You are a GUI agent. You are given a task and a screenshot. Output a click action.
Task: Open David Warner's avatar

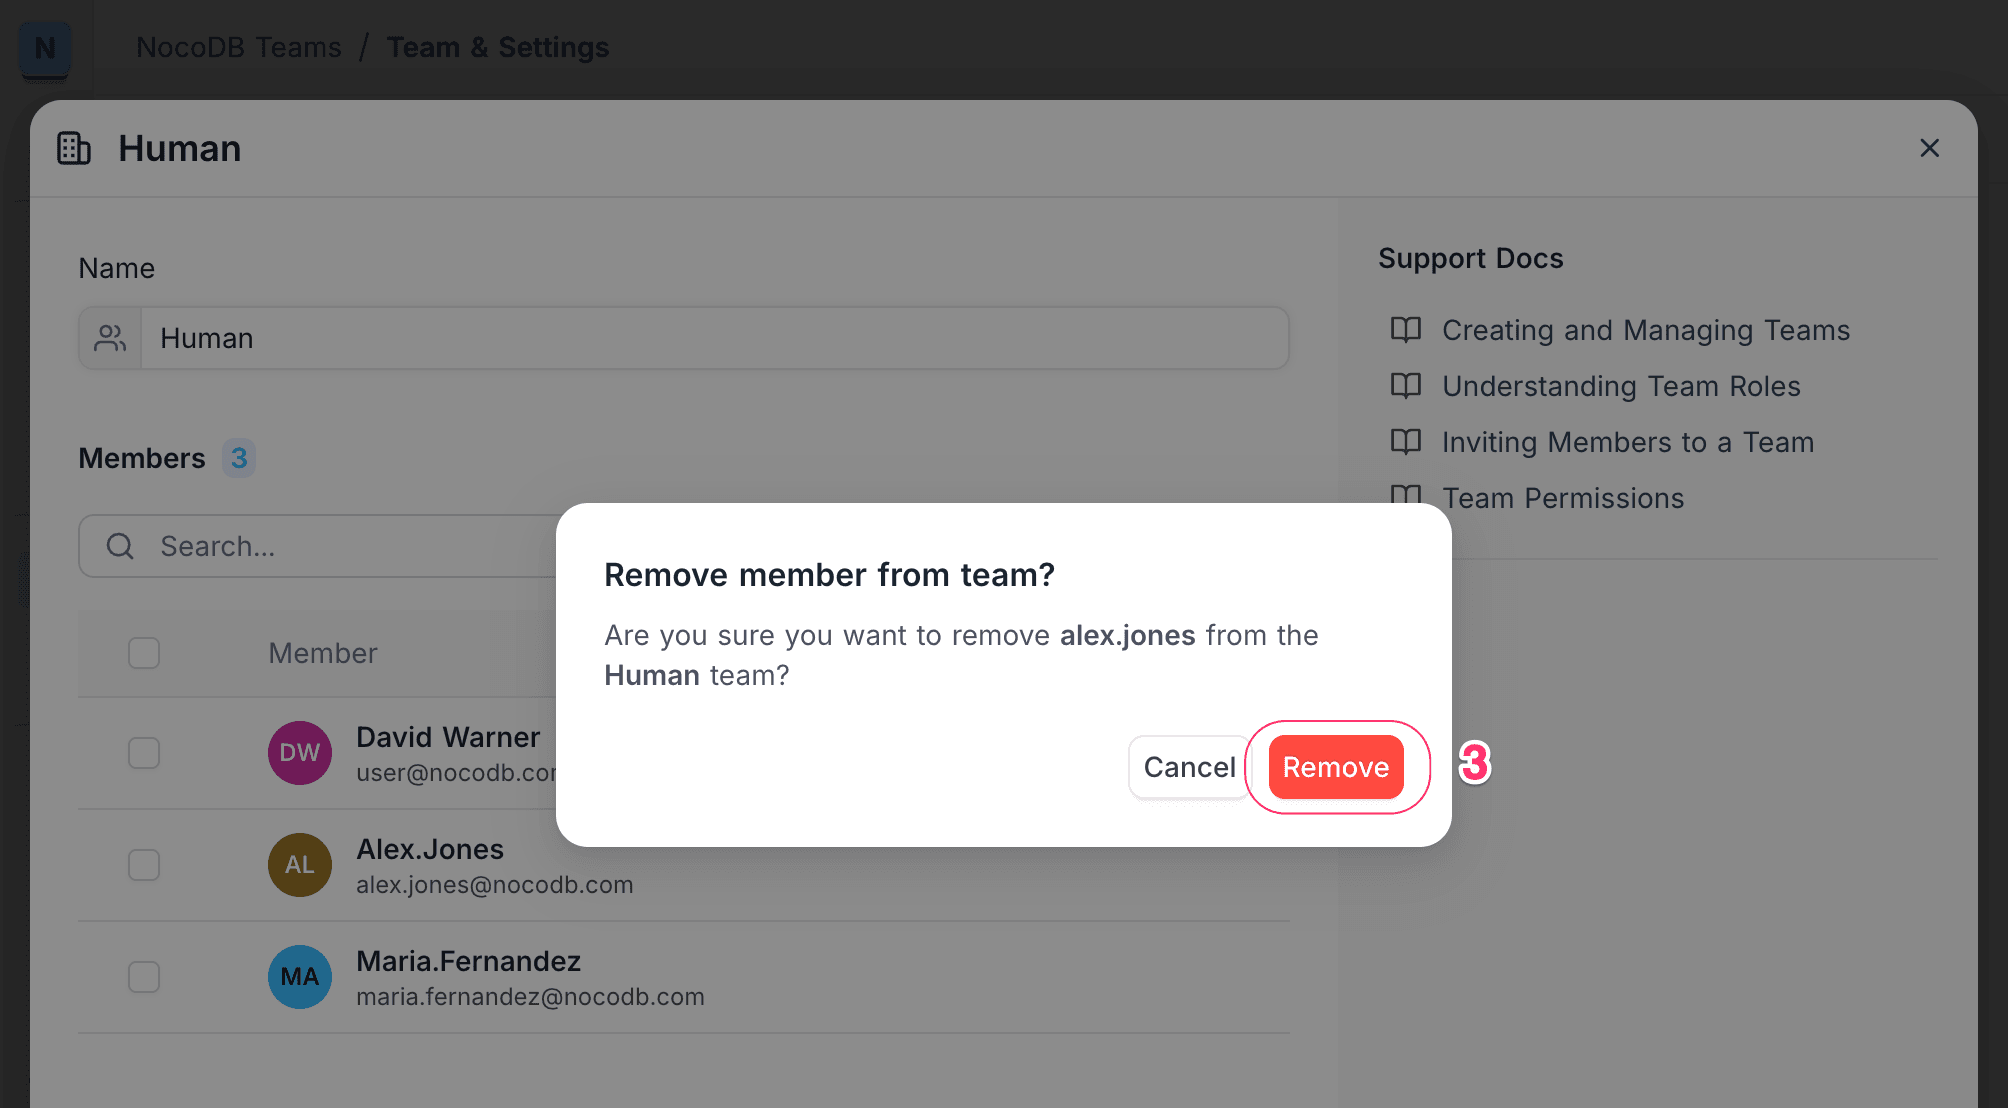click(x=299, y=753)
